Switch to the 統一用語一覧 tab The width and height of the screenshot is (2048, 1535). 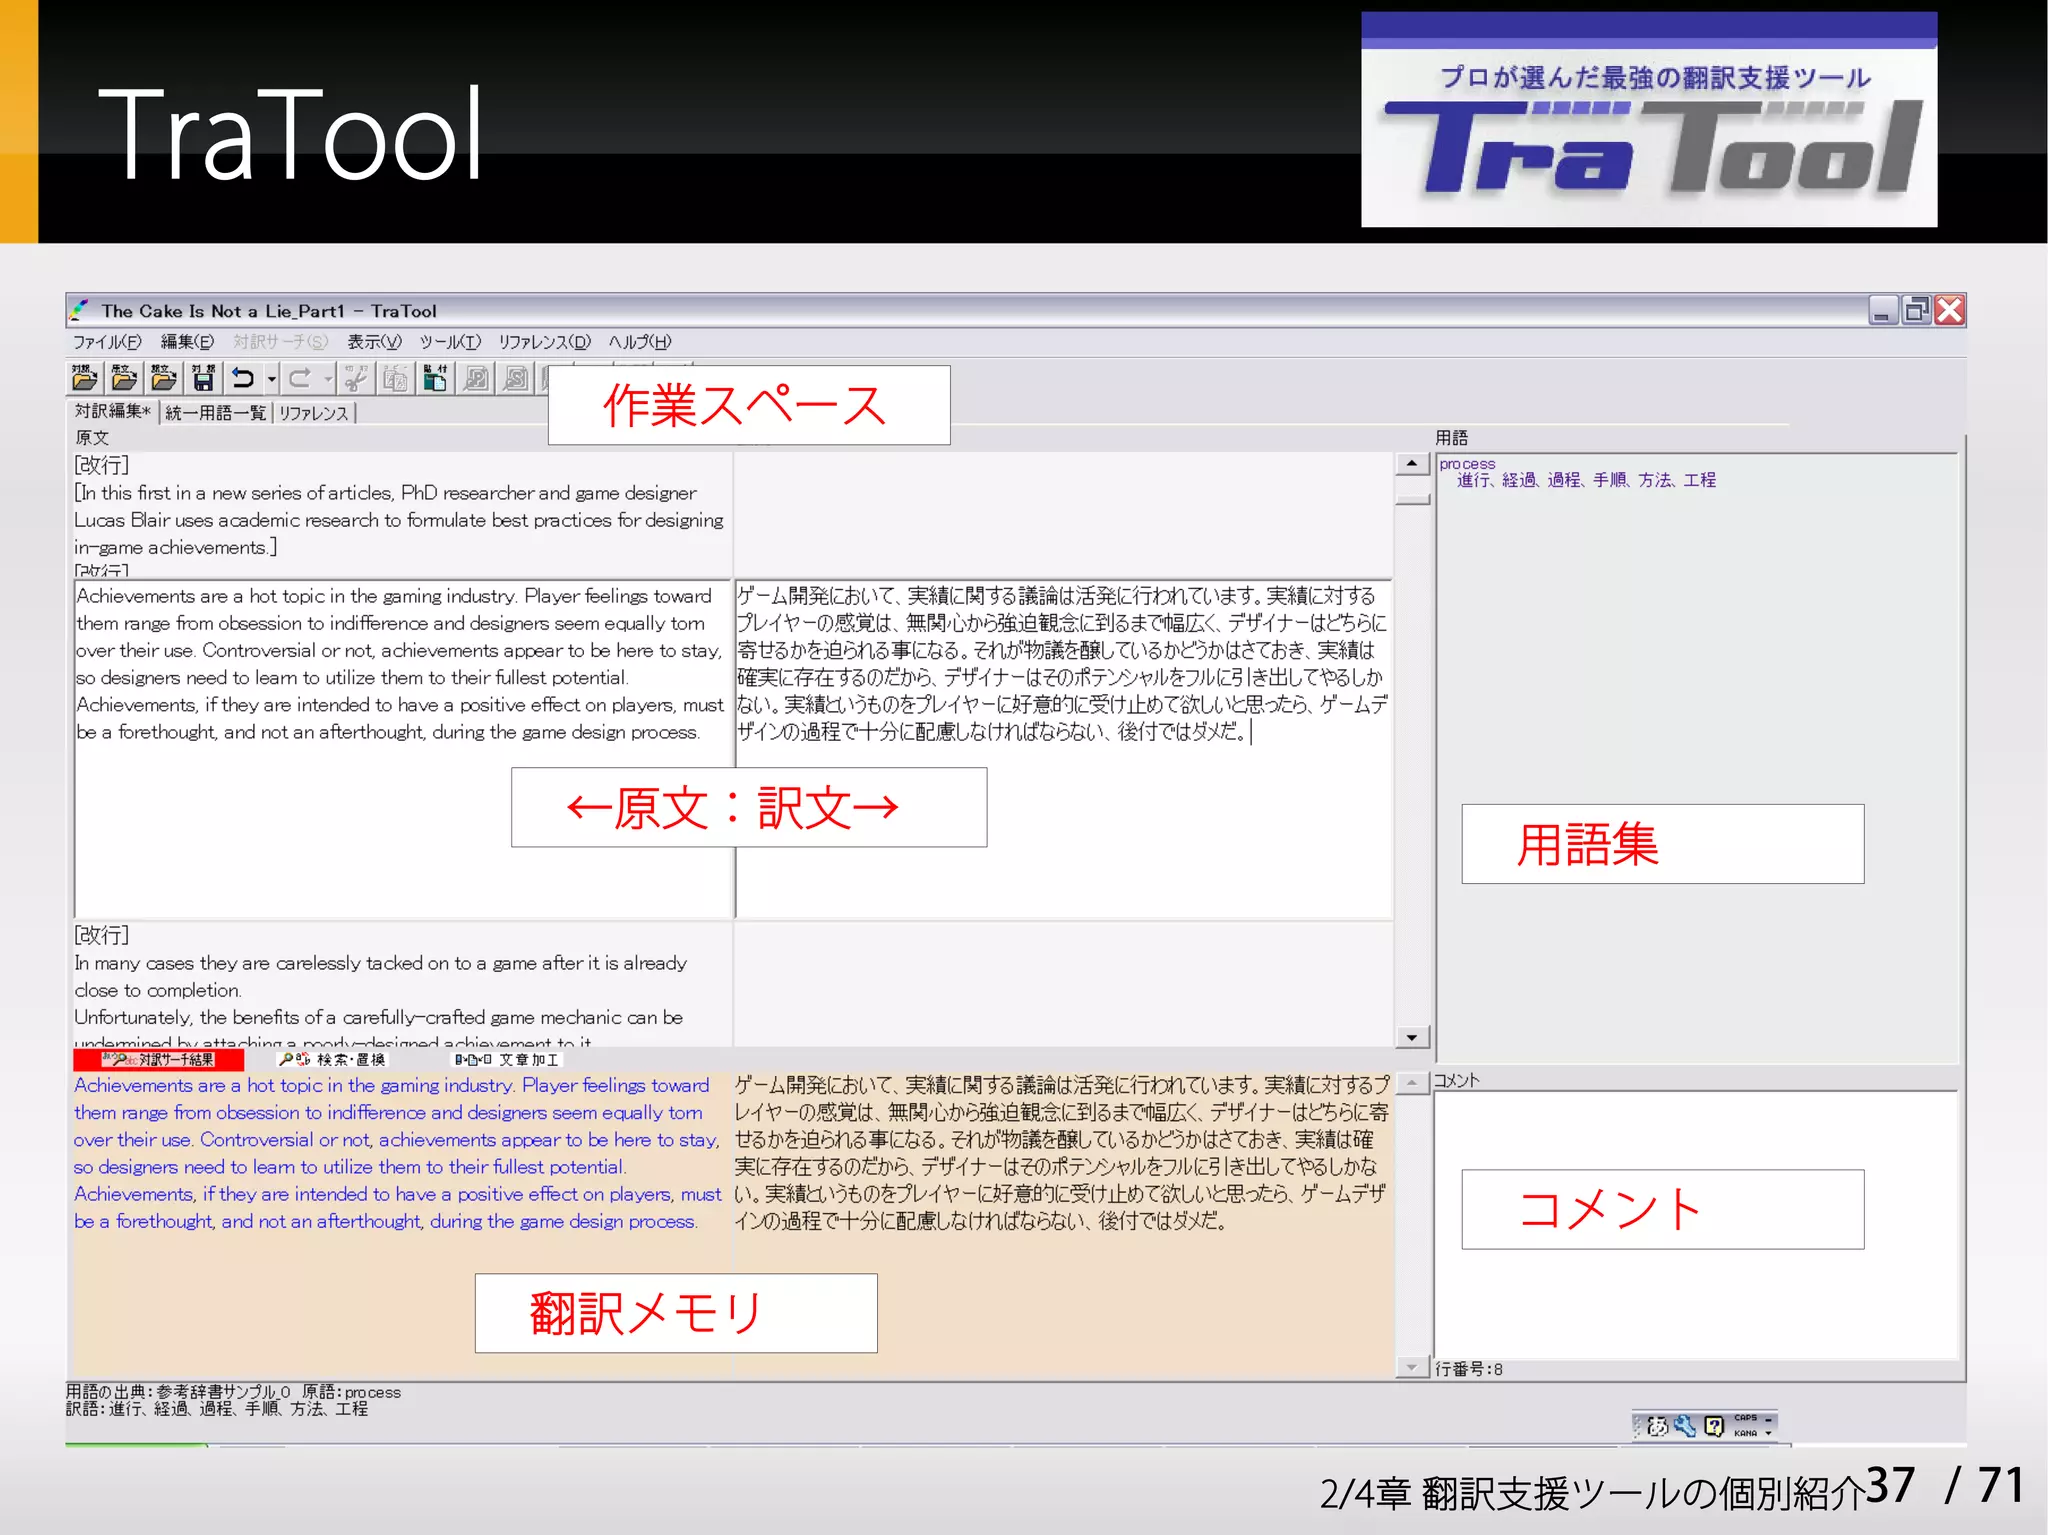click(x=215, y=412)
